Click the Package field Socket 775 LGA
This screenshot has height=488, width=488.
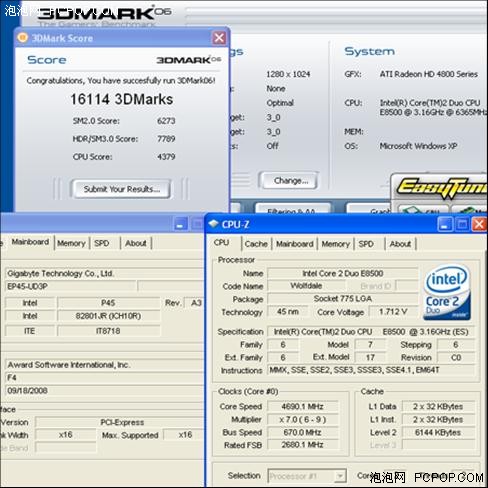pyautogui.click(x=343, y=299)
